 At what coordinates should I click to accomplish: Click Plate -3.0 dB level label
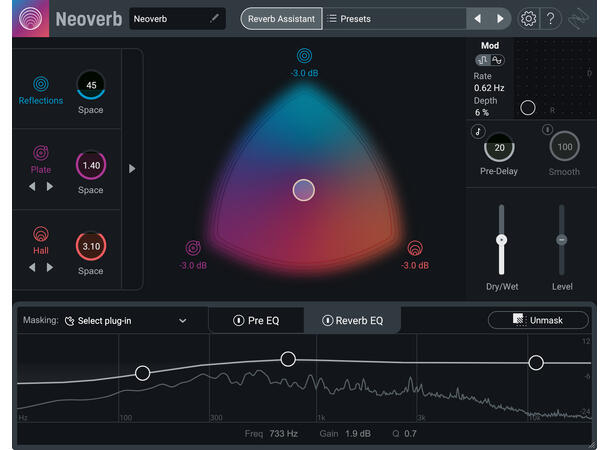point(193,265)
